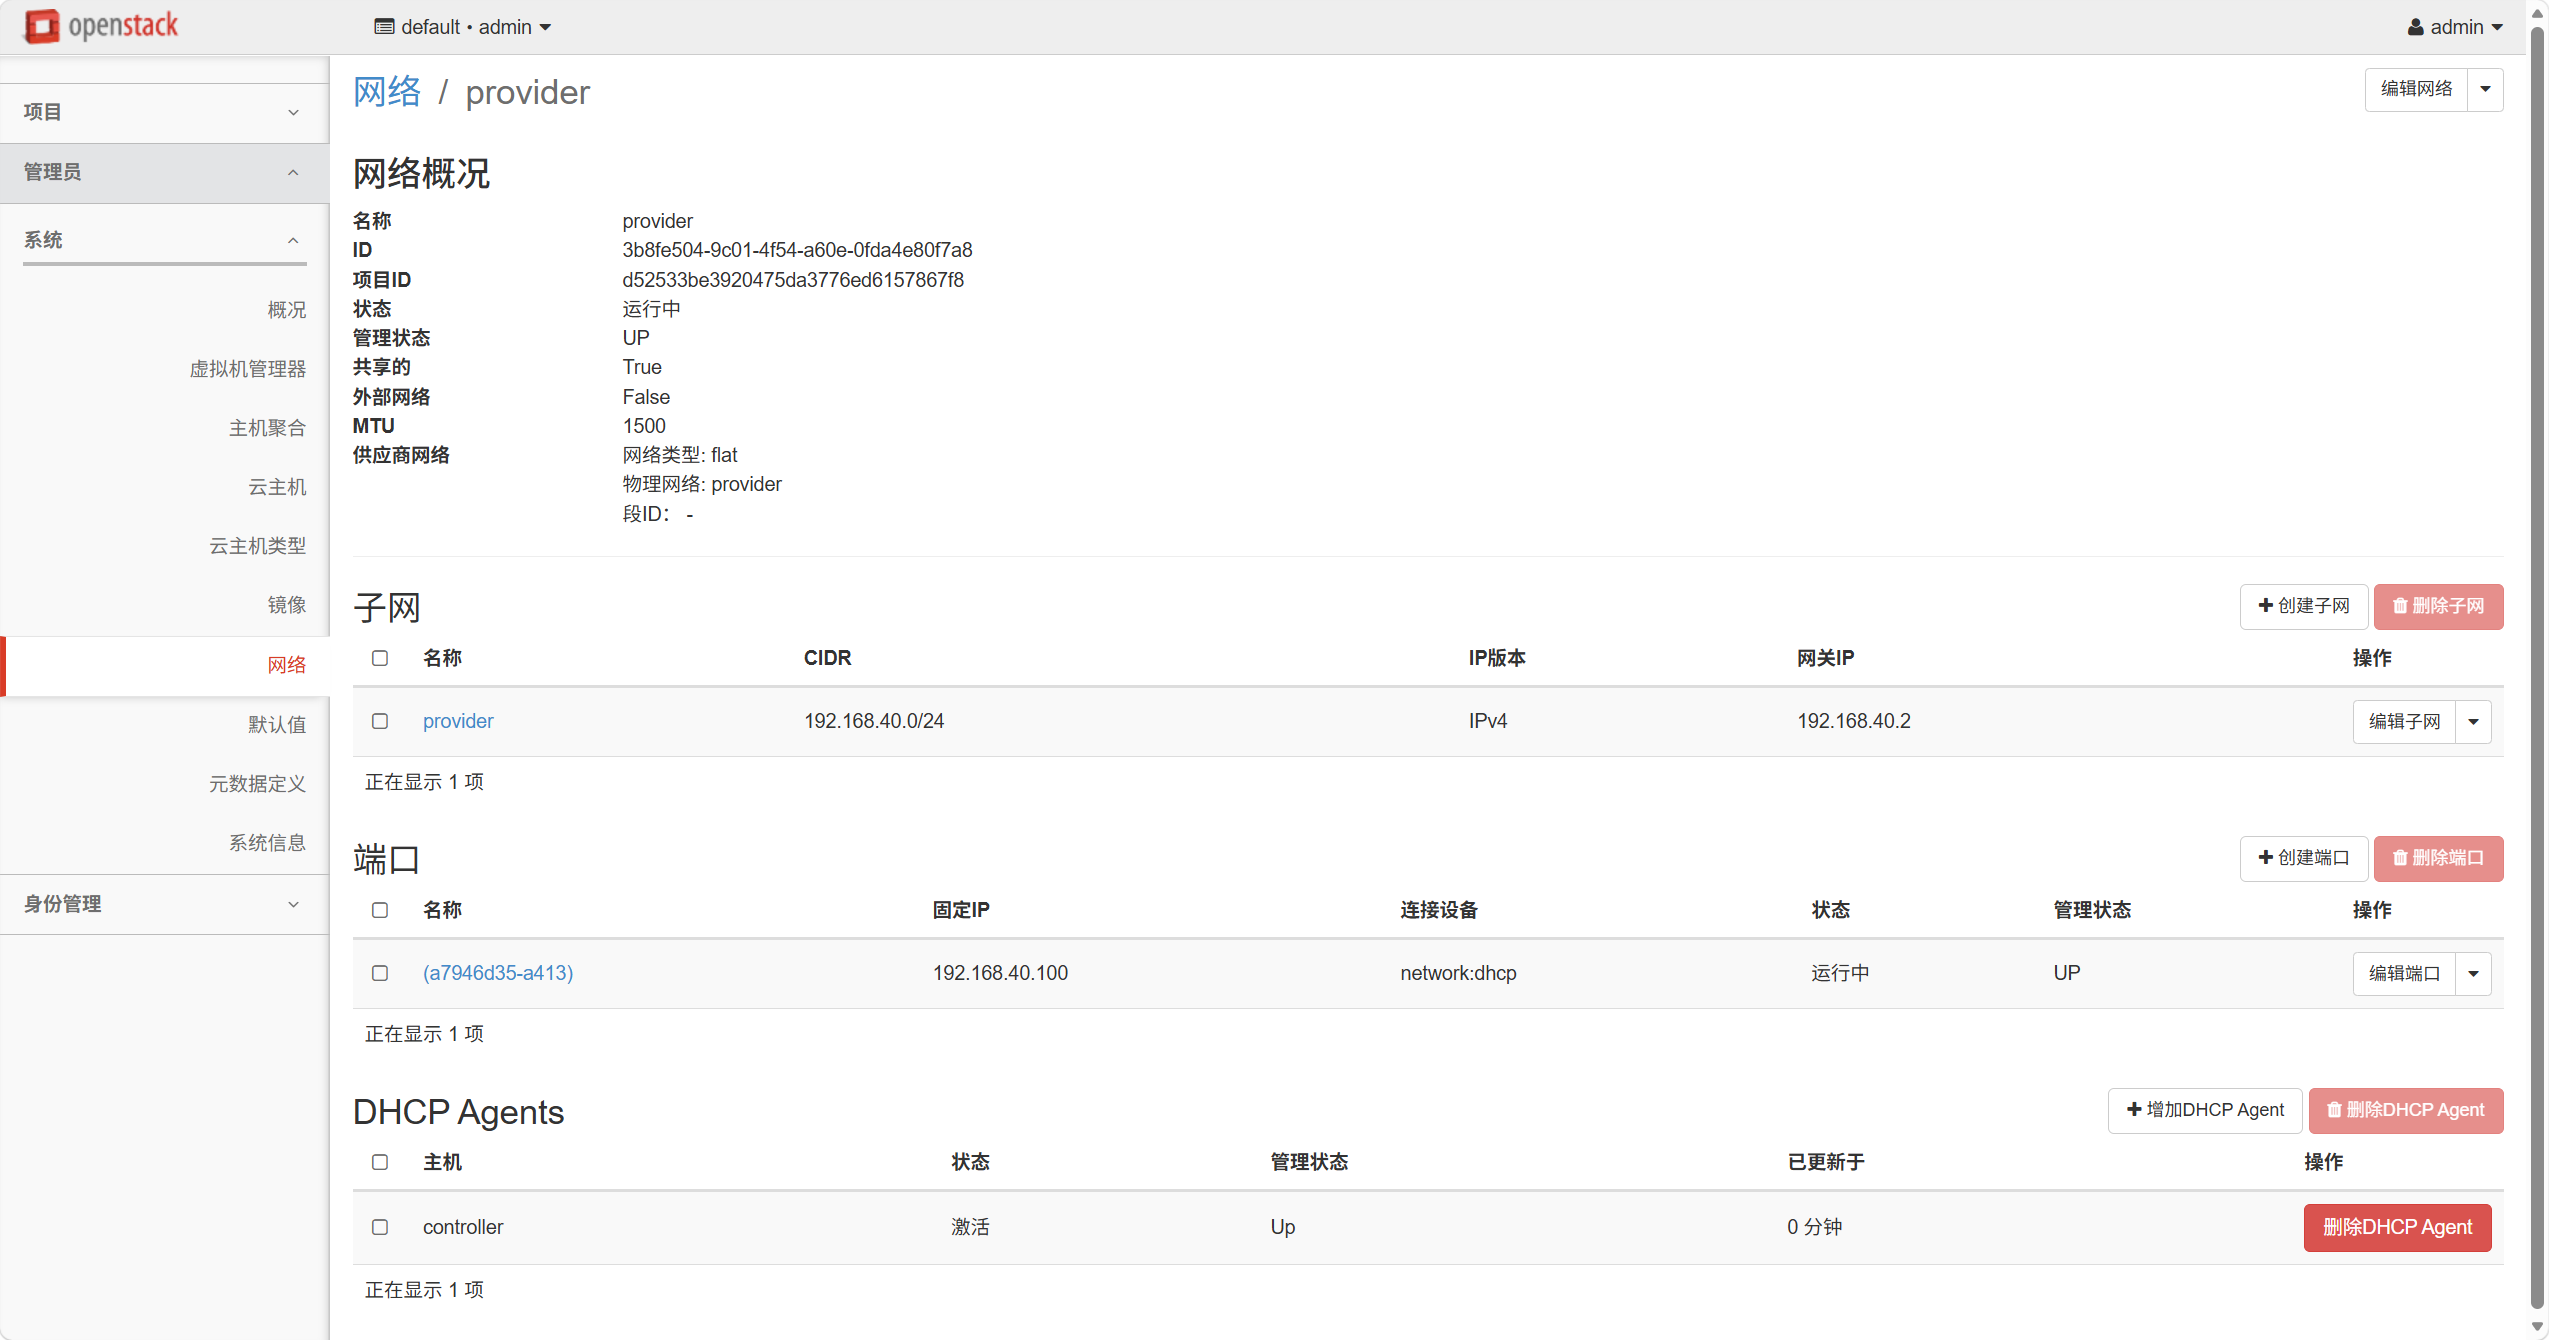Click the admin user icon in header
Image resolution: width=2549 pixels, height=1340 pixels.
[2415, 27]
